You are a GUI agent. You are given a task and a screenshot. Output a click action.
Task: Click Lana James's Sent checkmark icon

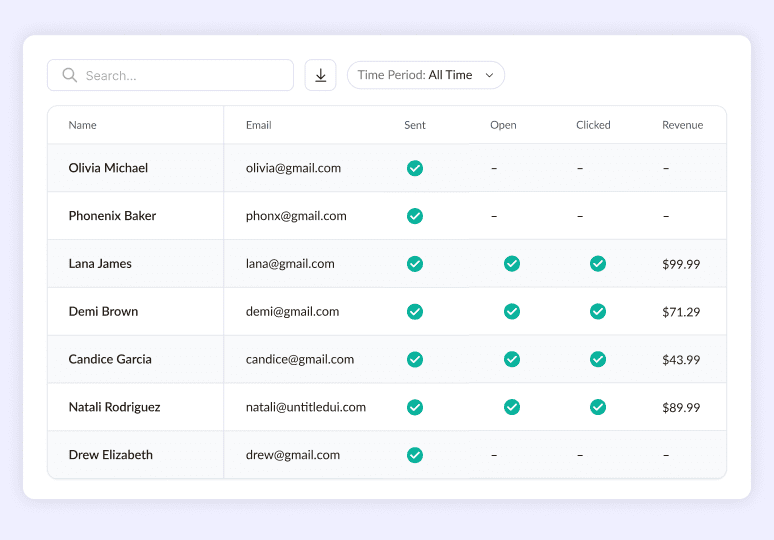(415, 264)
